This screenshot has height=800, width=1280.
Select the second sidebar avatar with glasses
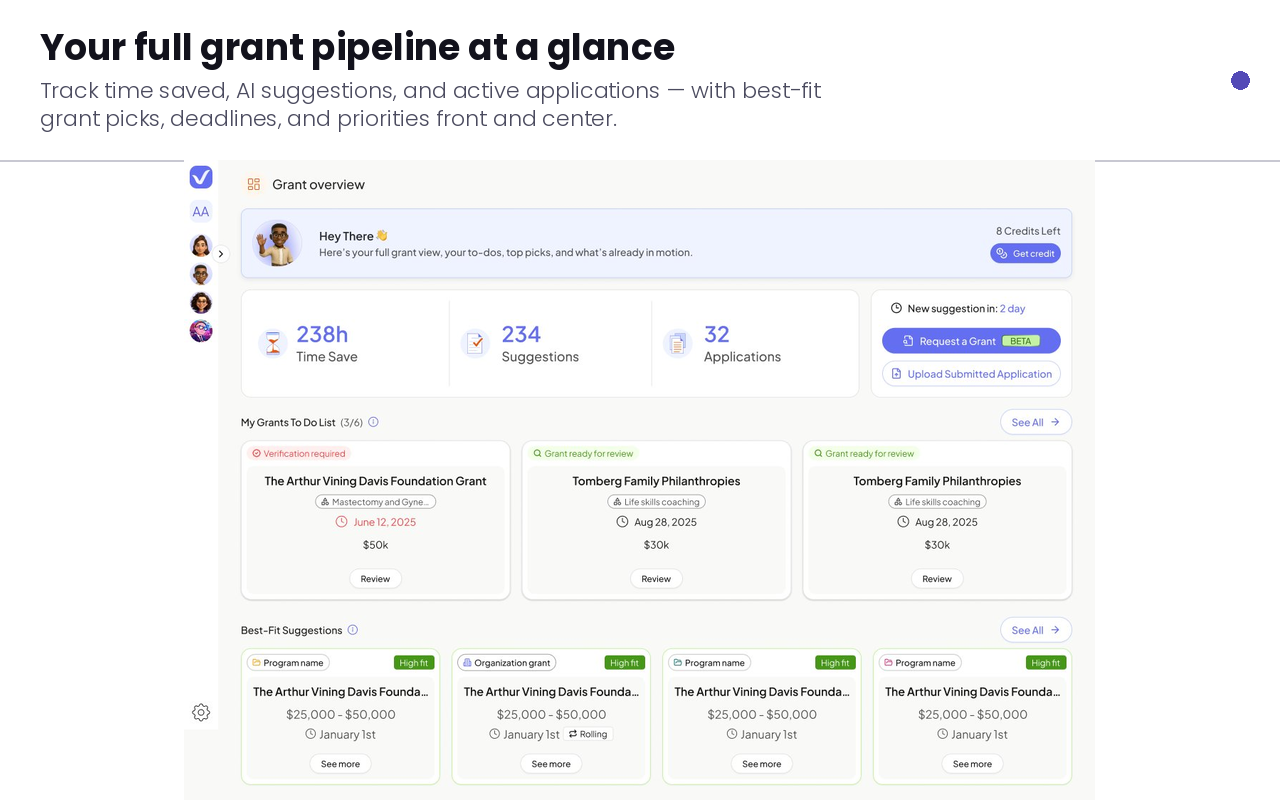[x=201, y=274]
